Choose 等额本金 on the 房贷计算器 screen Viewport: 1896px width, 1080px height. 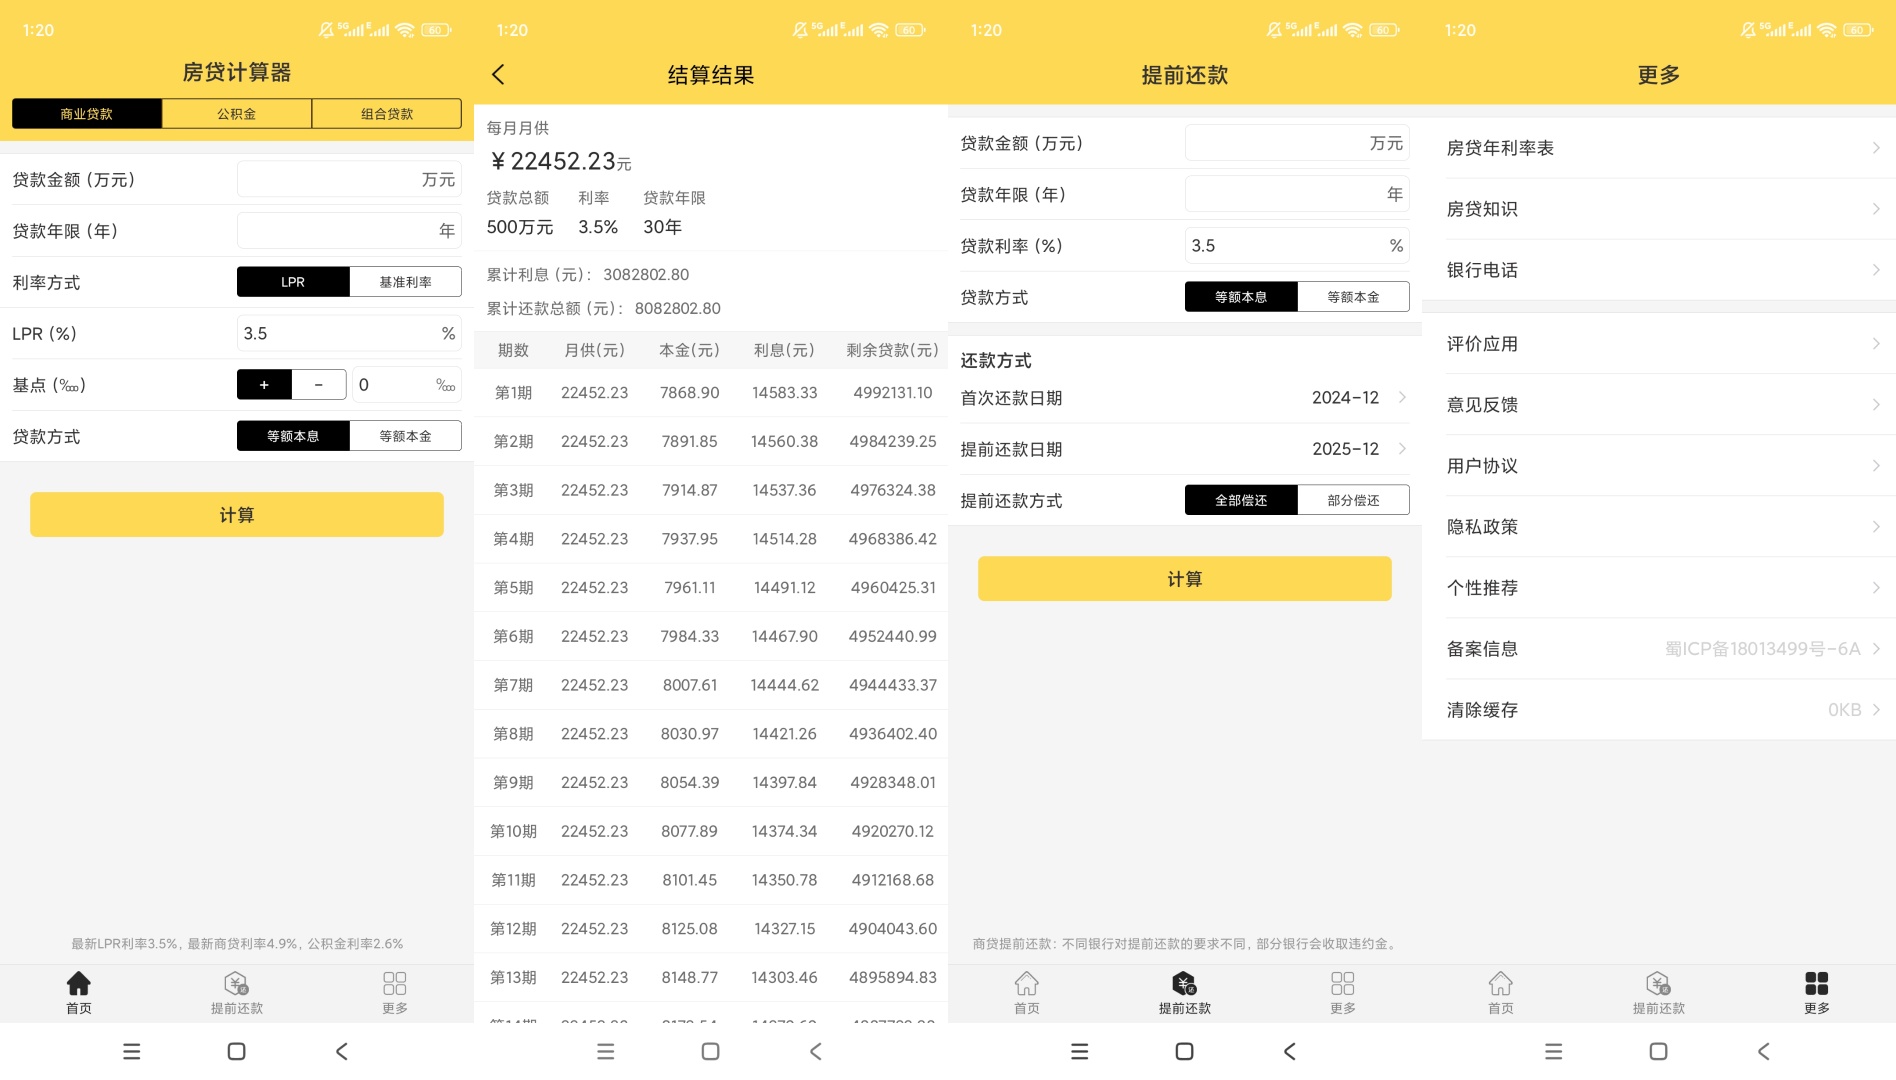point(405,436)
